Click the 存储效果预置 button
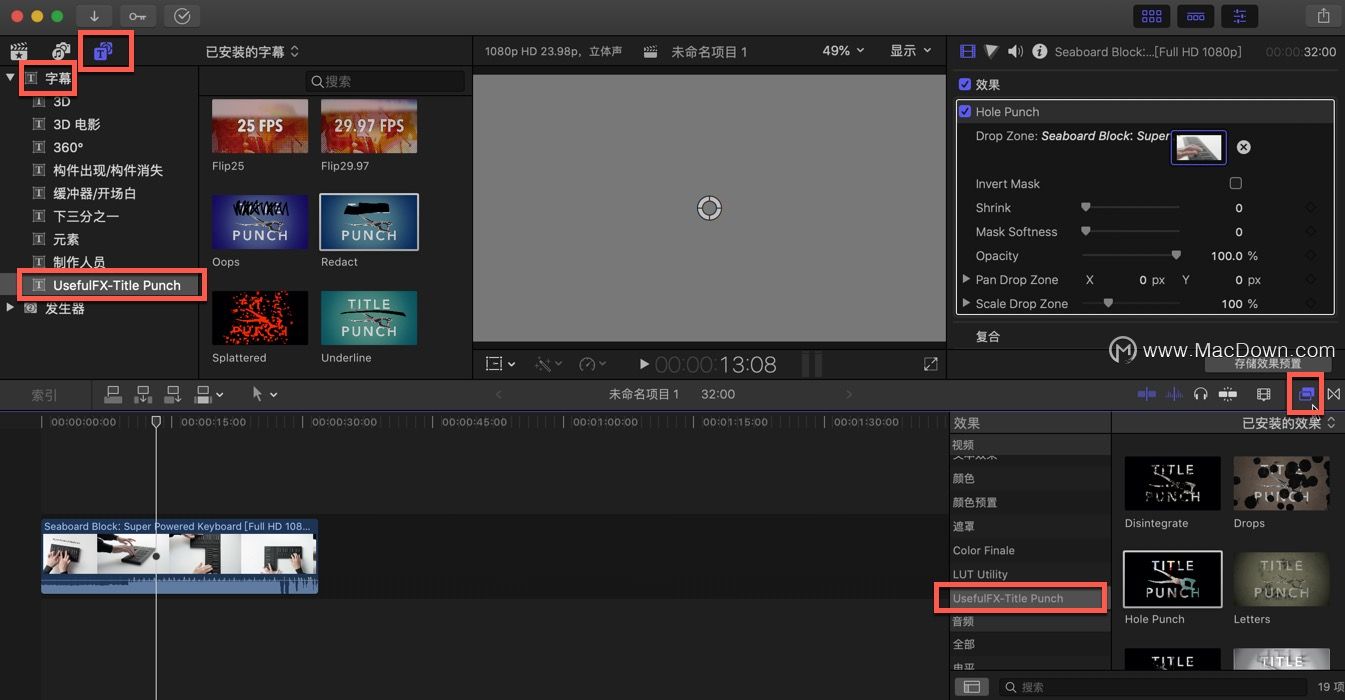The height and width of the screenshot is (700, 1345). 1268,364
